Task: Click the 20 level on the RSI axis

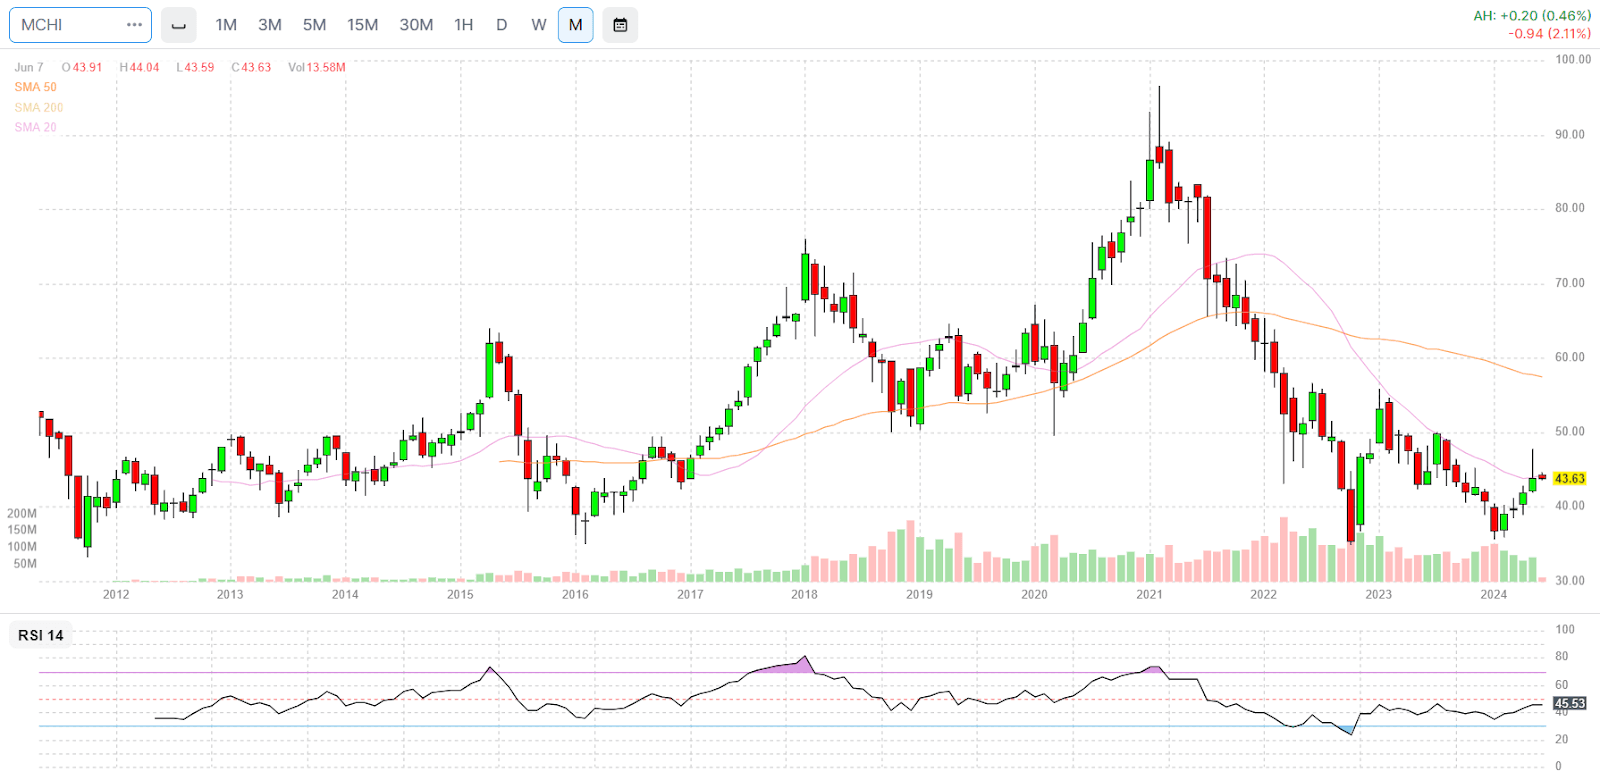Action: point(1562,739)
